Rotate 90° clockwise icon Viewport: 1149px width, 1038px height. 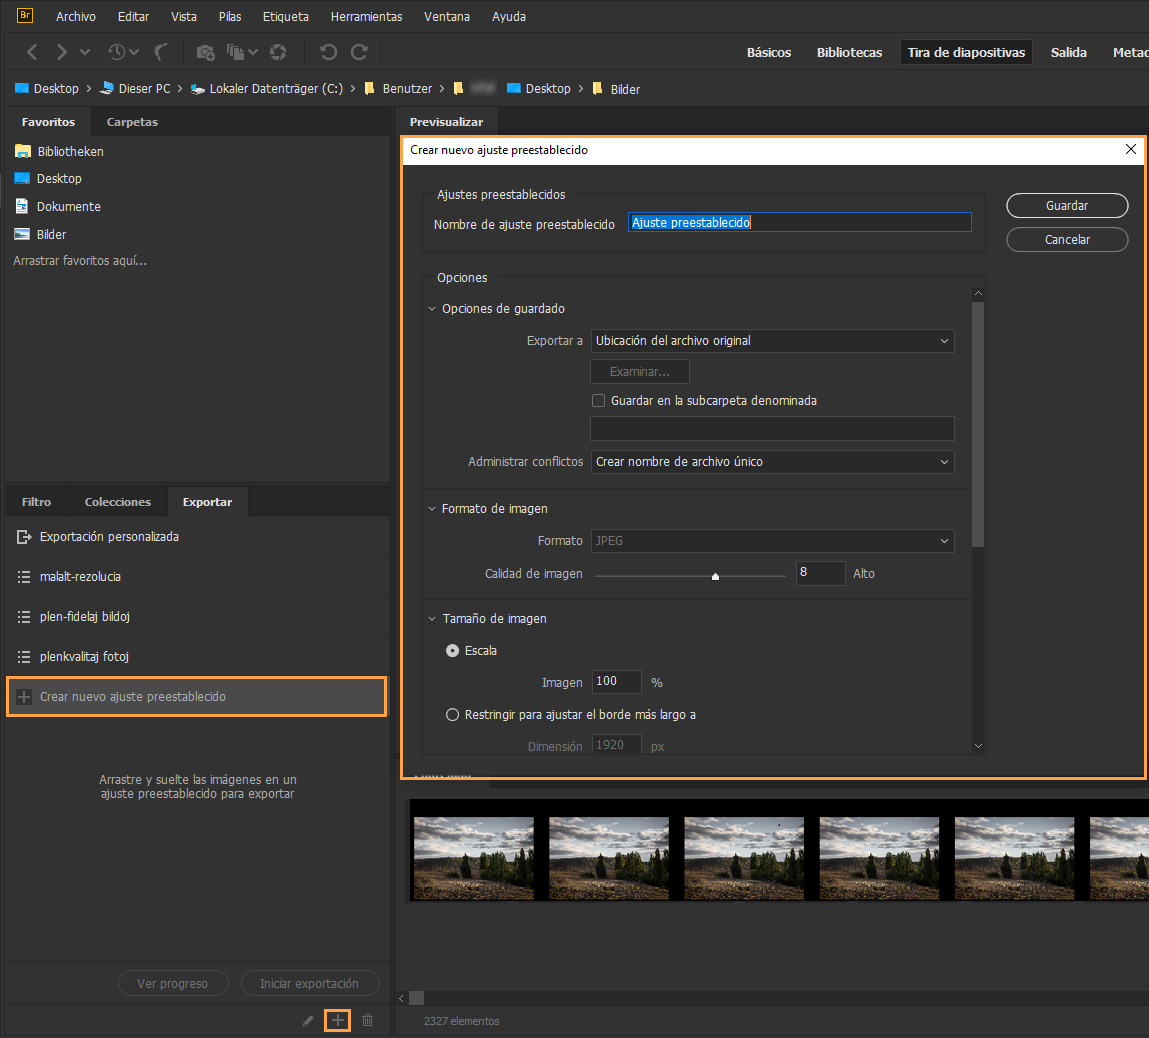pyautogui.click(x=359, y=52)
